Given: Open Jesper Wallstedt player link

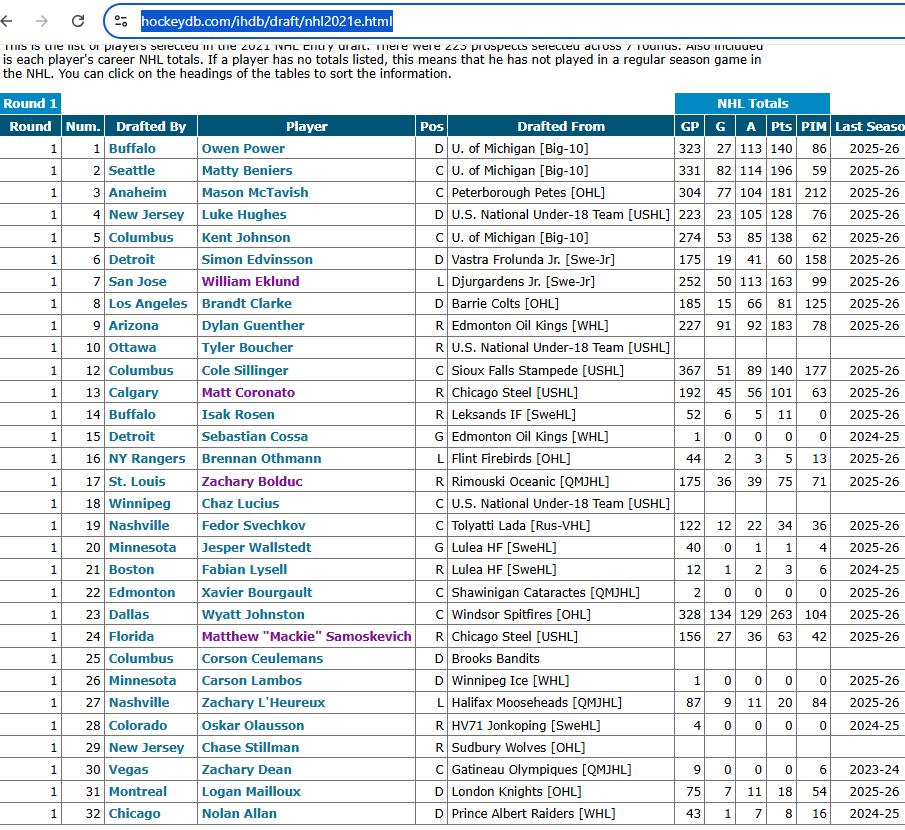Looking at the screenshot, I should click(256, 547).
